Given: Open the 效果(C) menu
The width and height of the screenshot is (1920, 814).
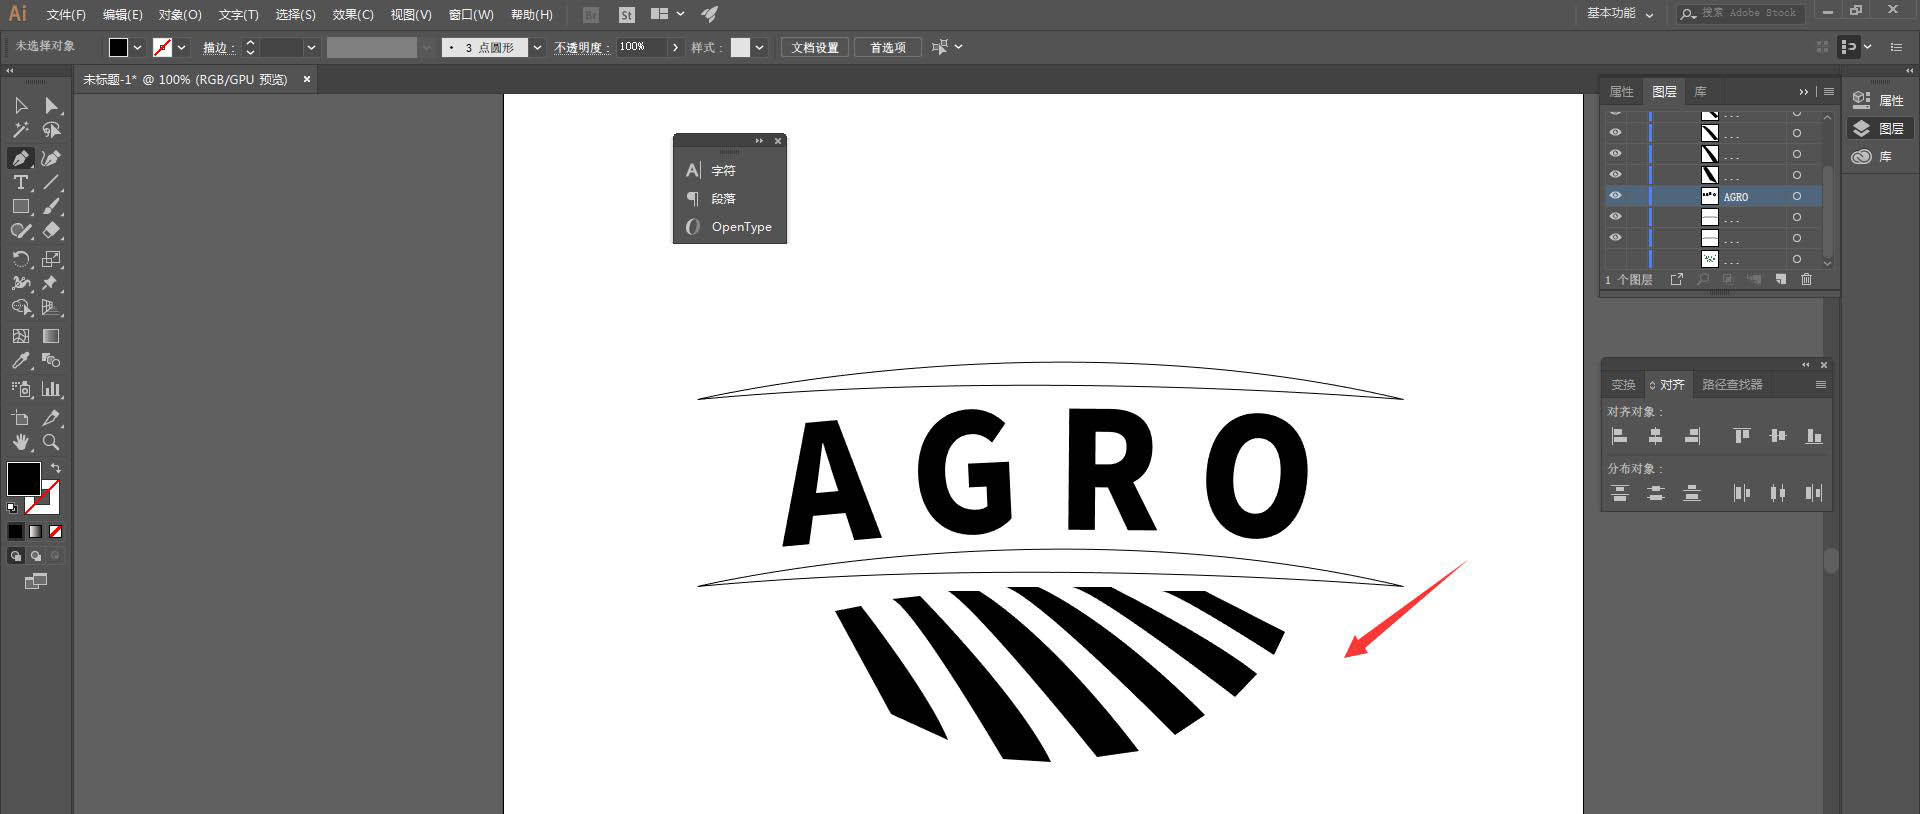Looking at the screenshot, I should (x=353, y=15).
